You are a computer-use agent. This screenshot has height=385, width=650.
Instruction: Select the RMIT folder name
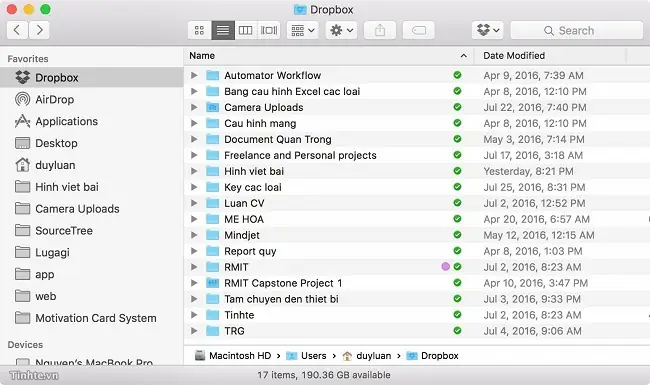236,267
